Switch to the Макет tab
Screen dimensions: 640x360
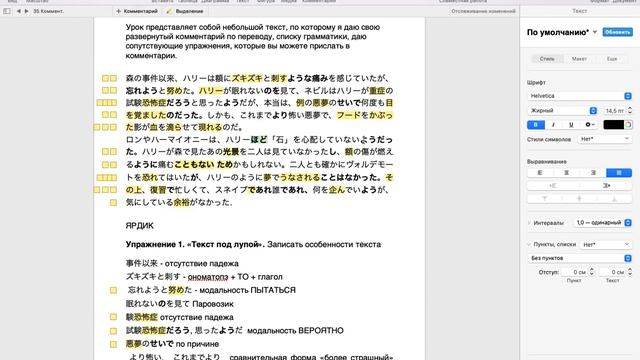pos(579,59)
